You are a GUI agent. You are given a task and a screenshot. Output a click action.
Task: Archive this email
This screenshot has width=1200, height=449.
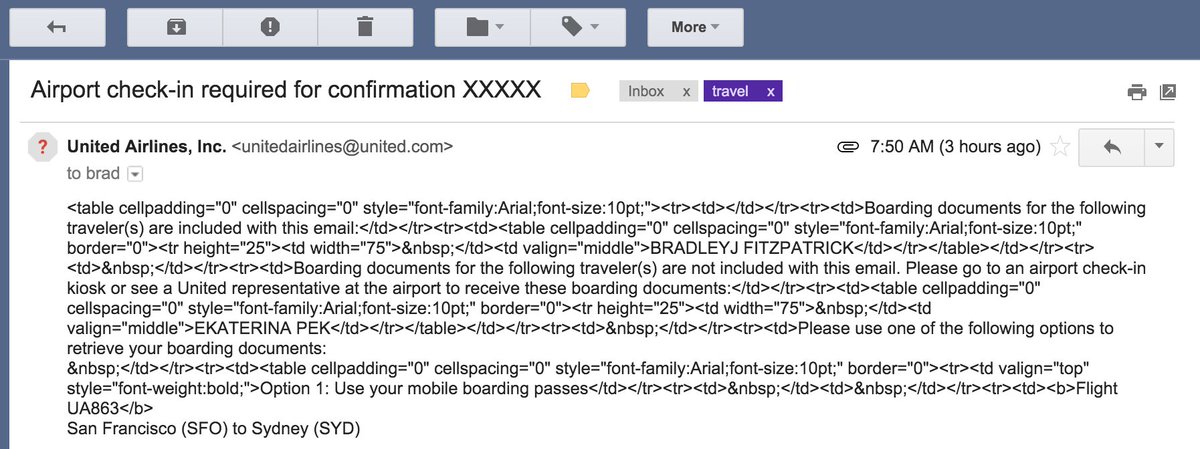tap(176, 27)
